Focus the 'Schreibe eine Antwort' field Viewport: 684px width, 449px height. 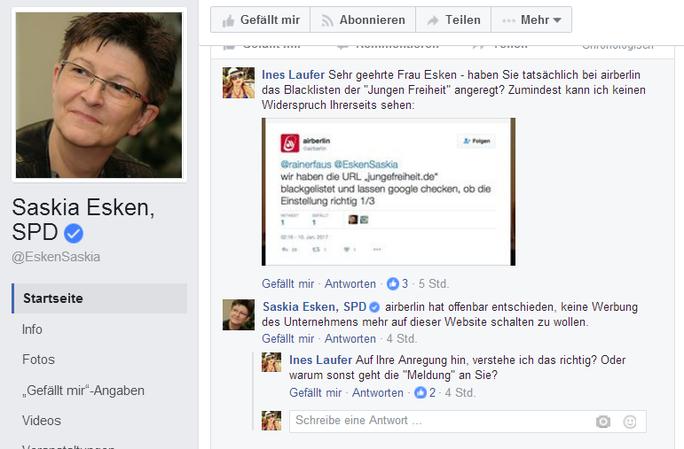pyautogui.click(x=468, y=421)
